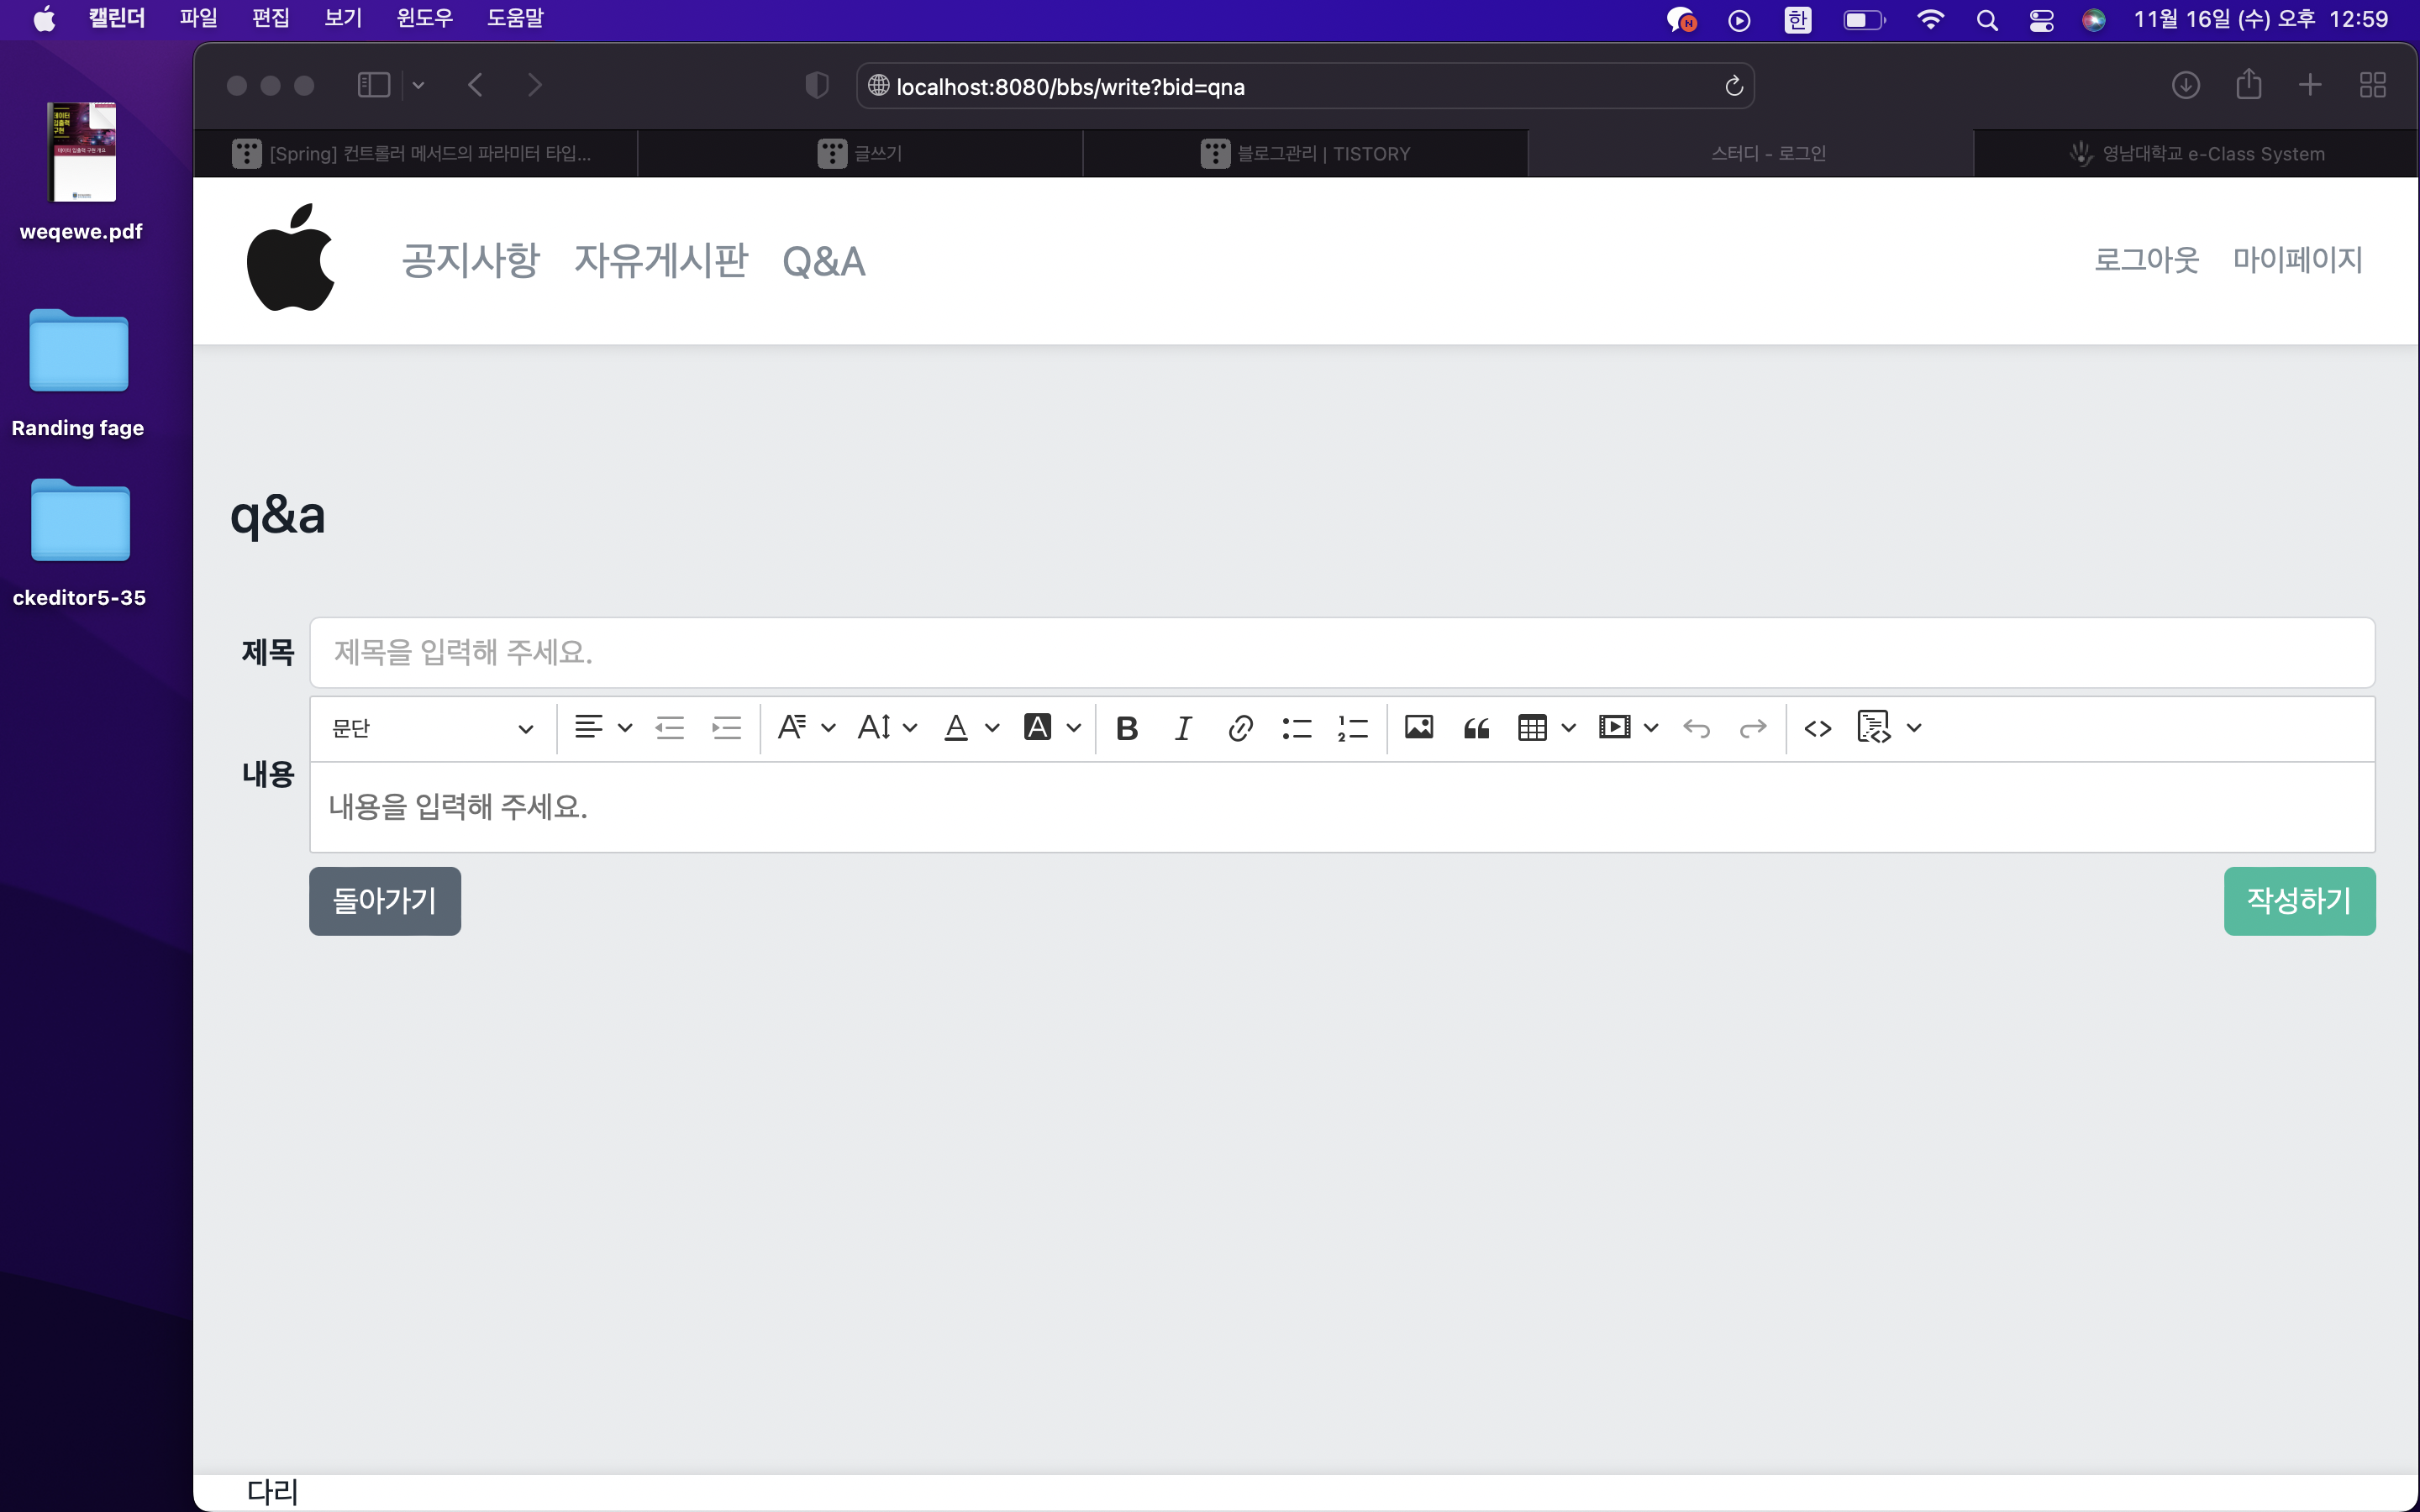Click the insert image icon
Viewport: 2420px width, 1512px height.
click(1418, 728)
